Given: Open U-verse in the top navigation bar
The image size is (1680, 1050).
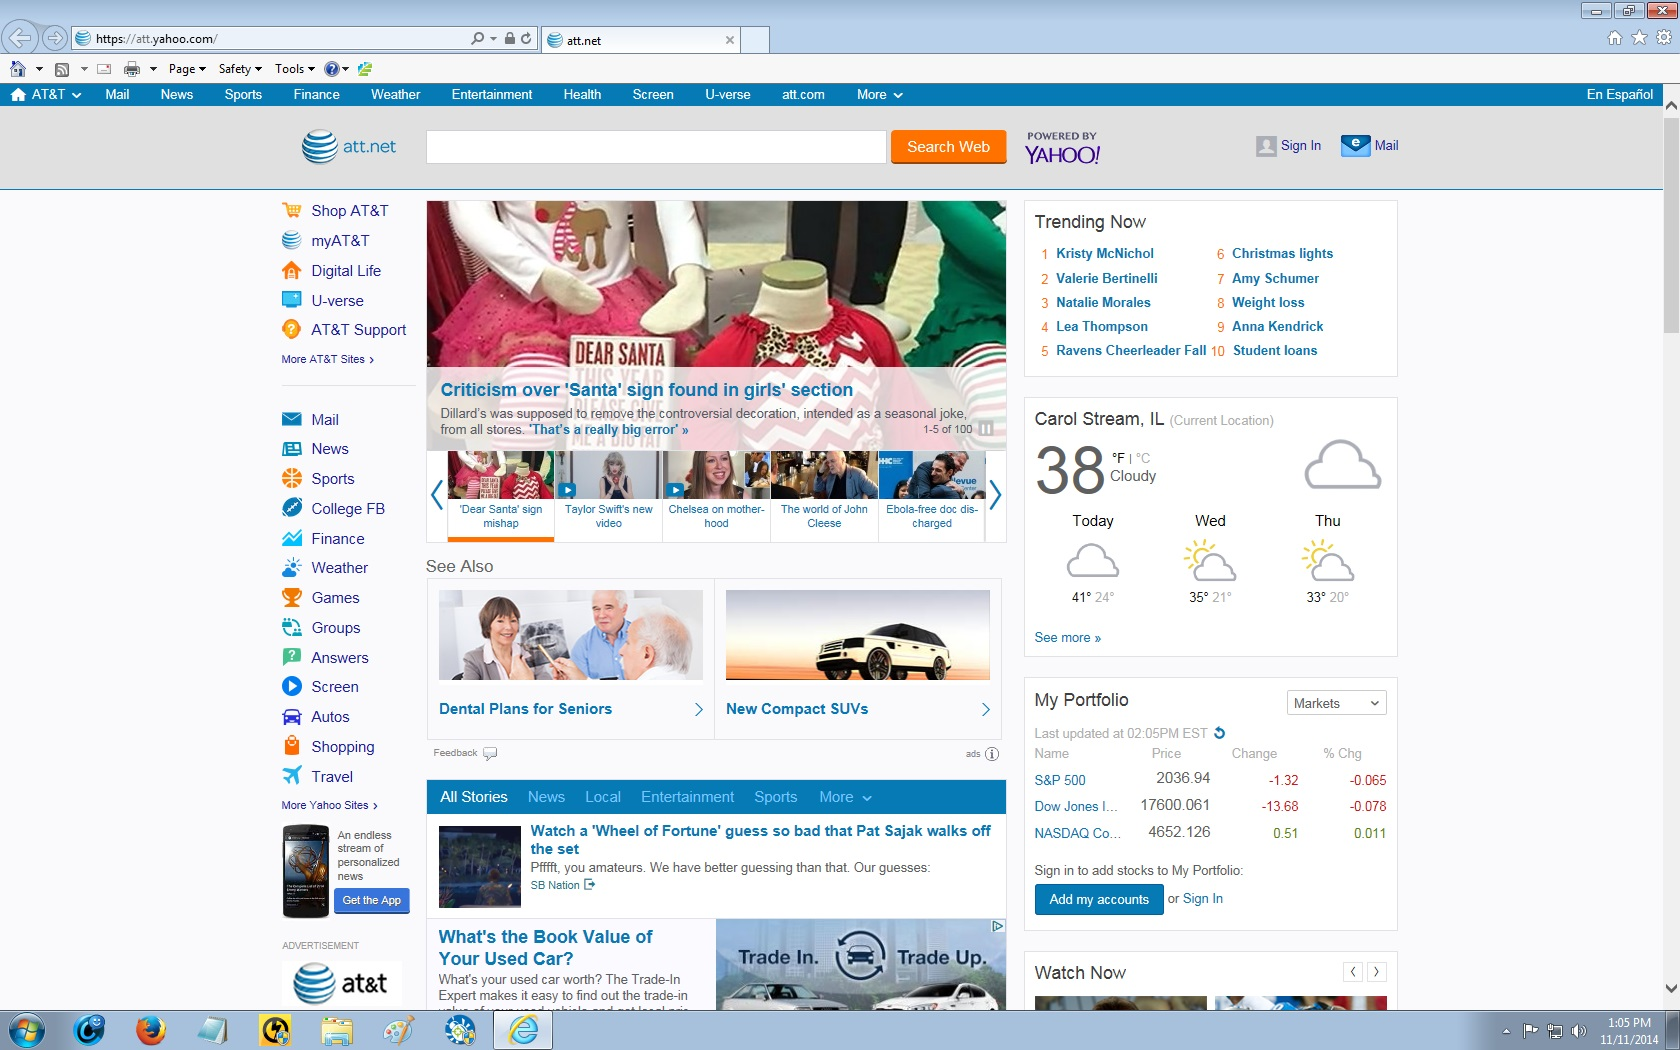Looking at the screenshot, I should point(727,94).
